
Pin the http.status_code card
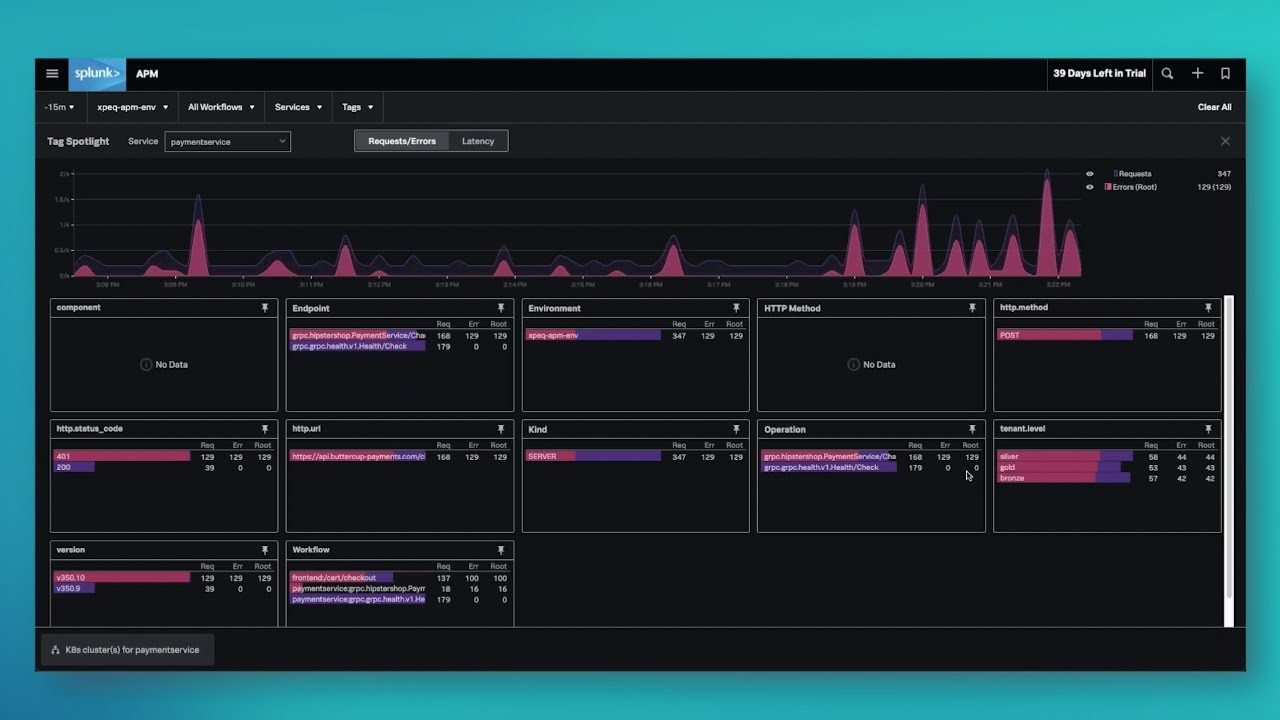click(265, 429)
